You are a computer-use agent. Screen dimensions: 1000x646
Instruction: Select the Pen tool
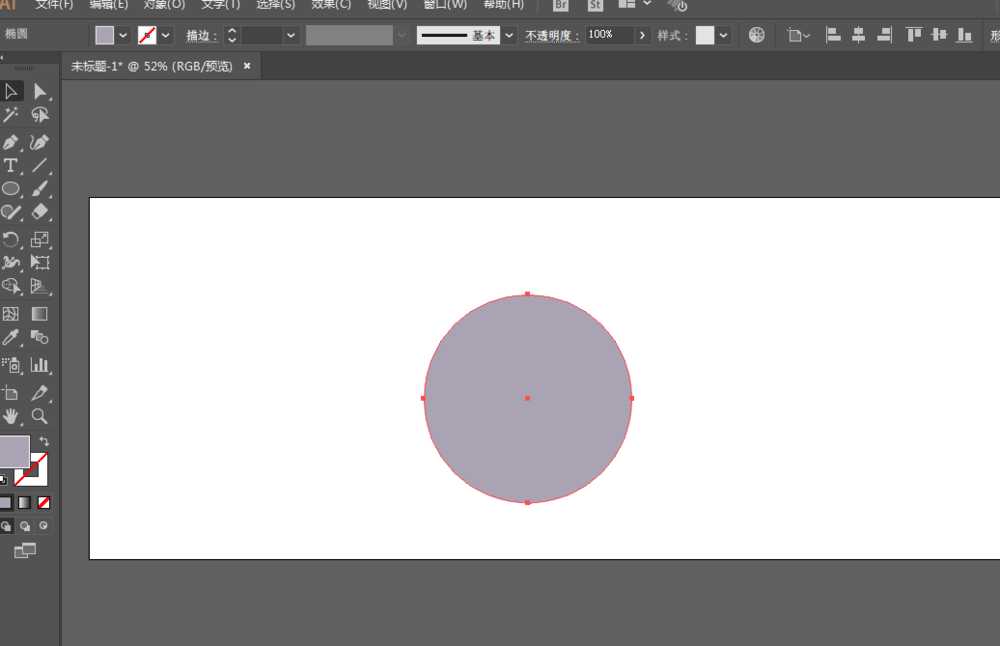tap(10, 142)
